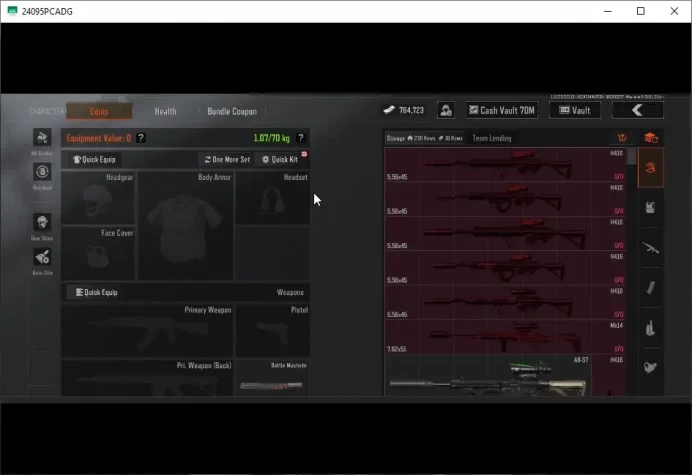This screenshot has width=692, height=475.
Task: Open the Gear Skins sidebar icon
Action: [42, 222]
